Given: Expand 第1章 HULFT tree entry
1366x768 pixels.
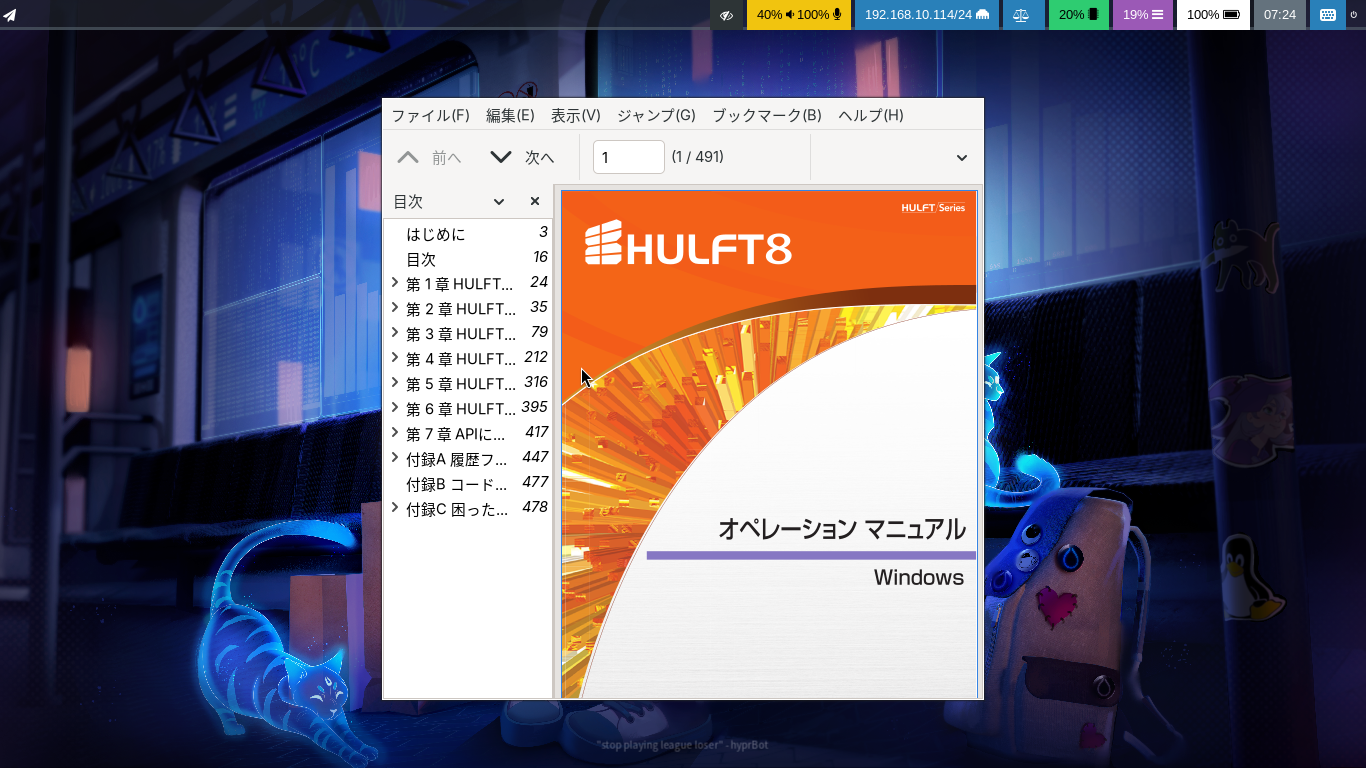Looking at the screenshot, I should pyautogui.click(x=395, y=283).
